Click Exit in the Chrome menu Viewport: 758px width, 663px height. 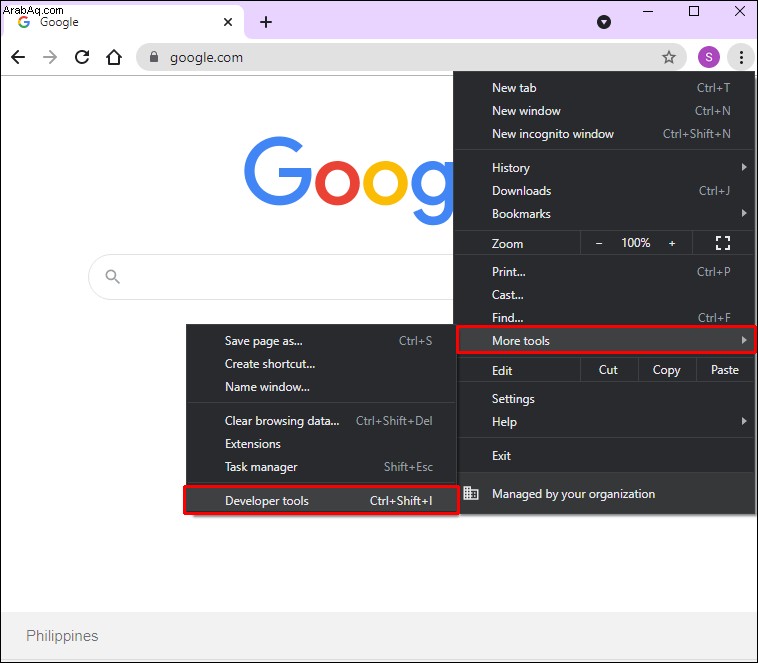606,456
